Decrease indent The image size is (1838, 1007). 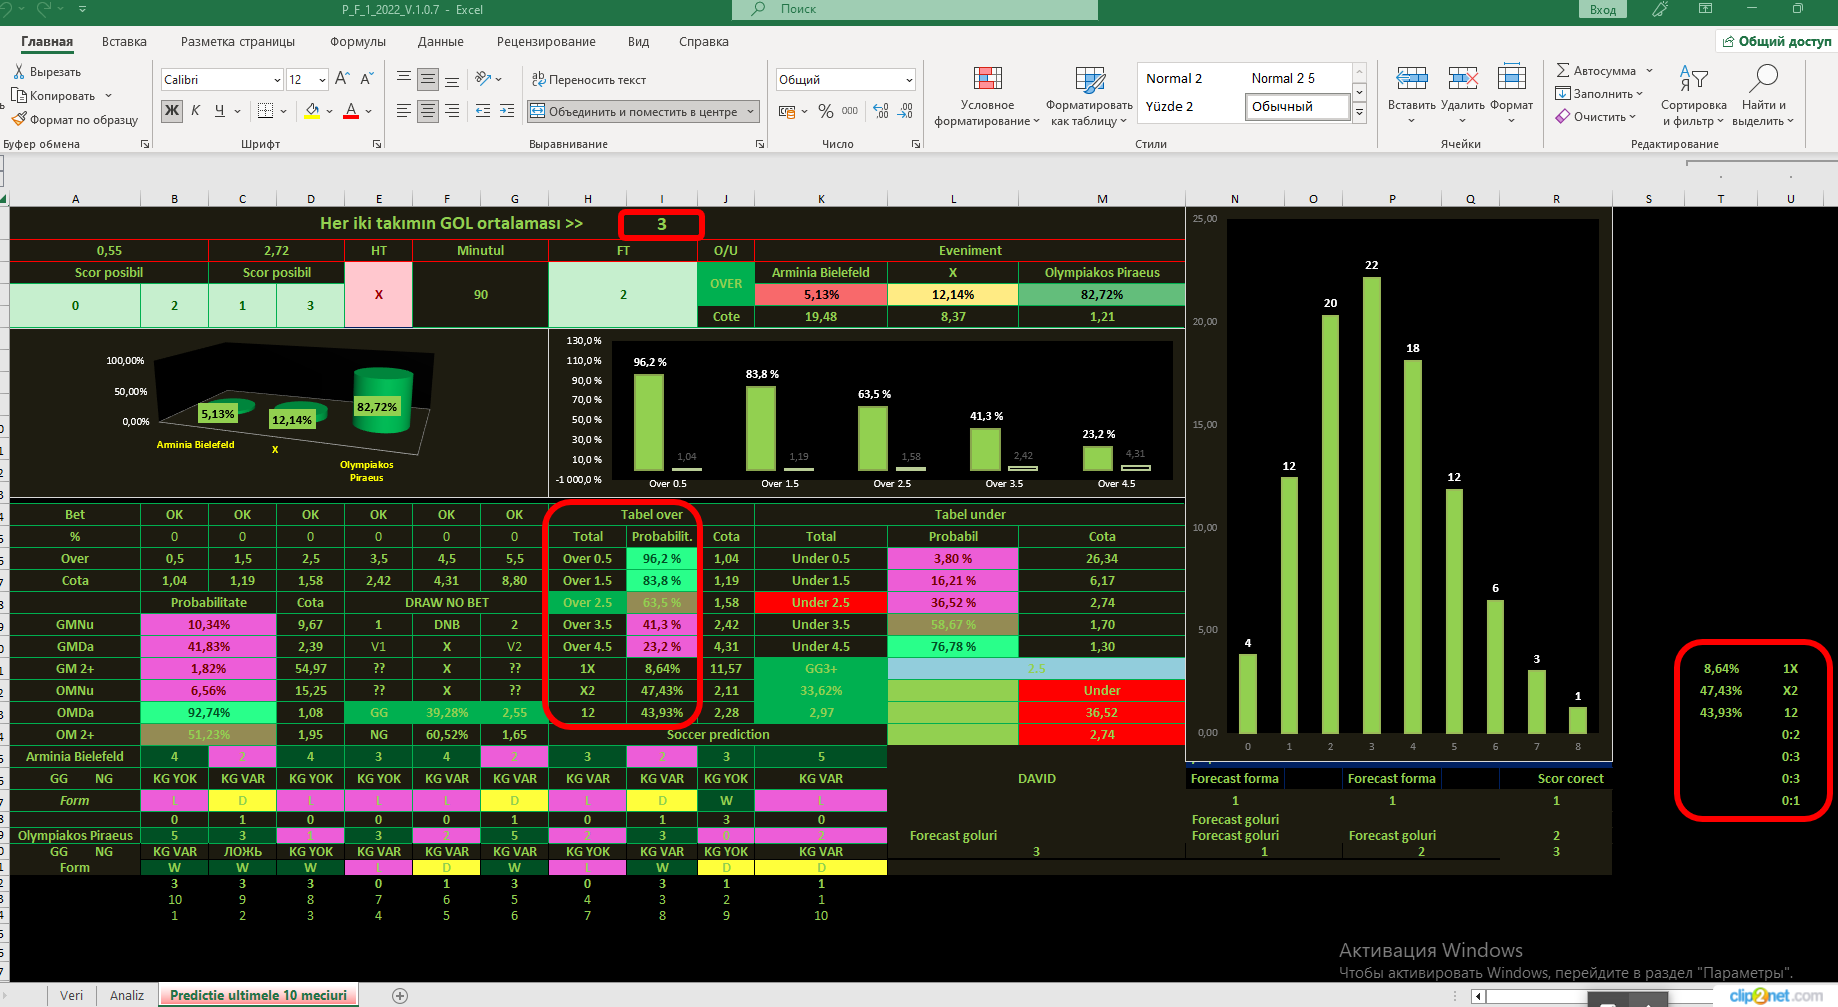[483, 111]
